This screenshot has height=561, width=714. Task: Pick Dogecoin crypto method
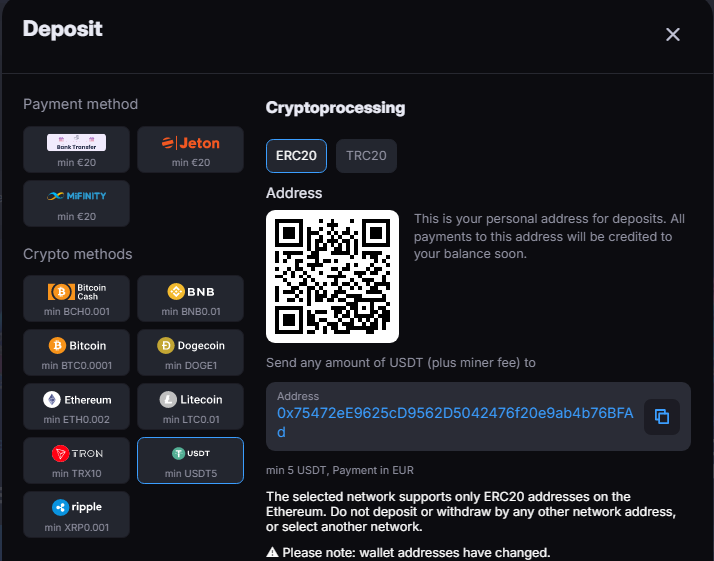(x=190, y=352)
